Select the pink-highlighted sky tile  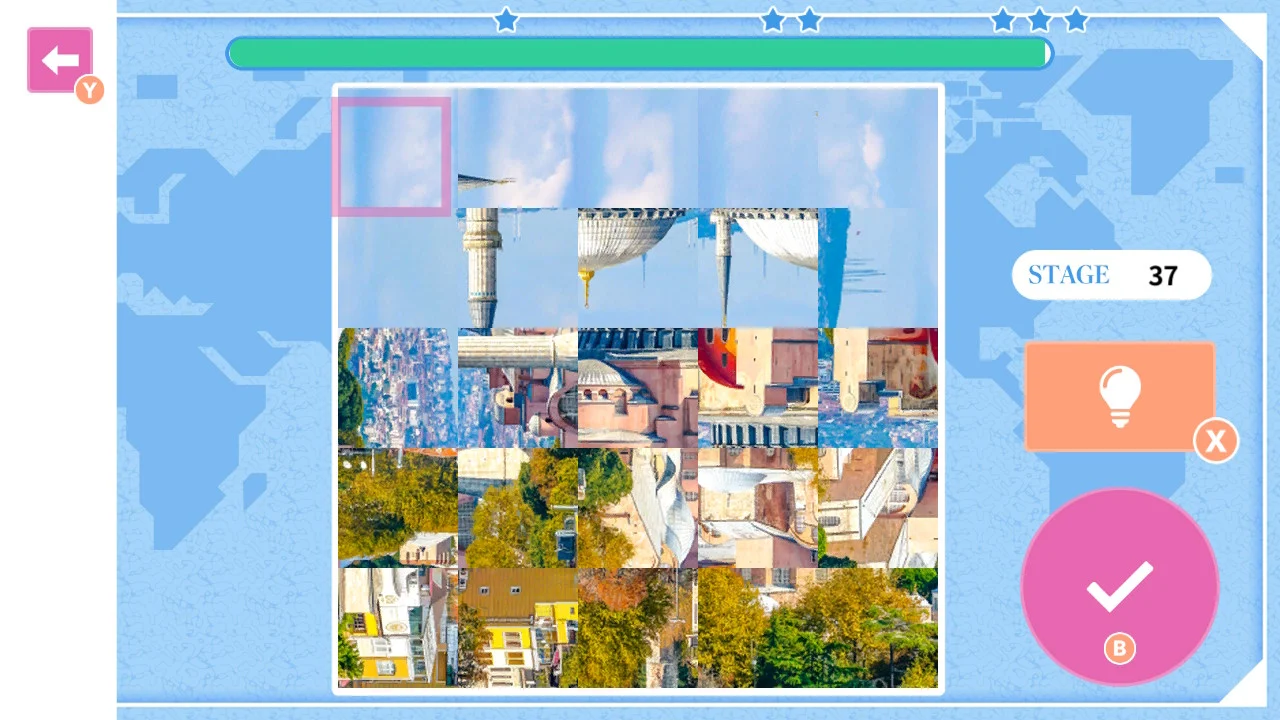pos(392,156)
